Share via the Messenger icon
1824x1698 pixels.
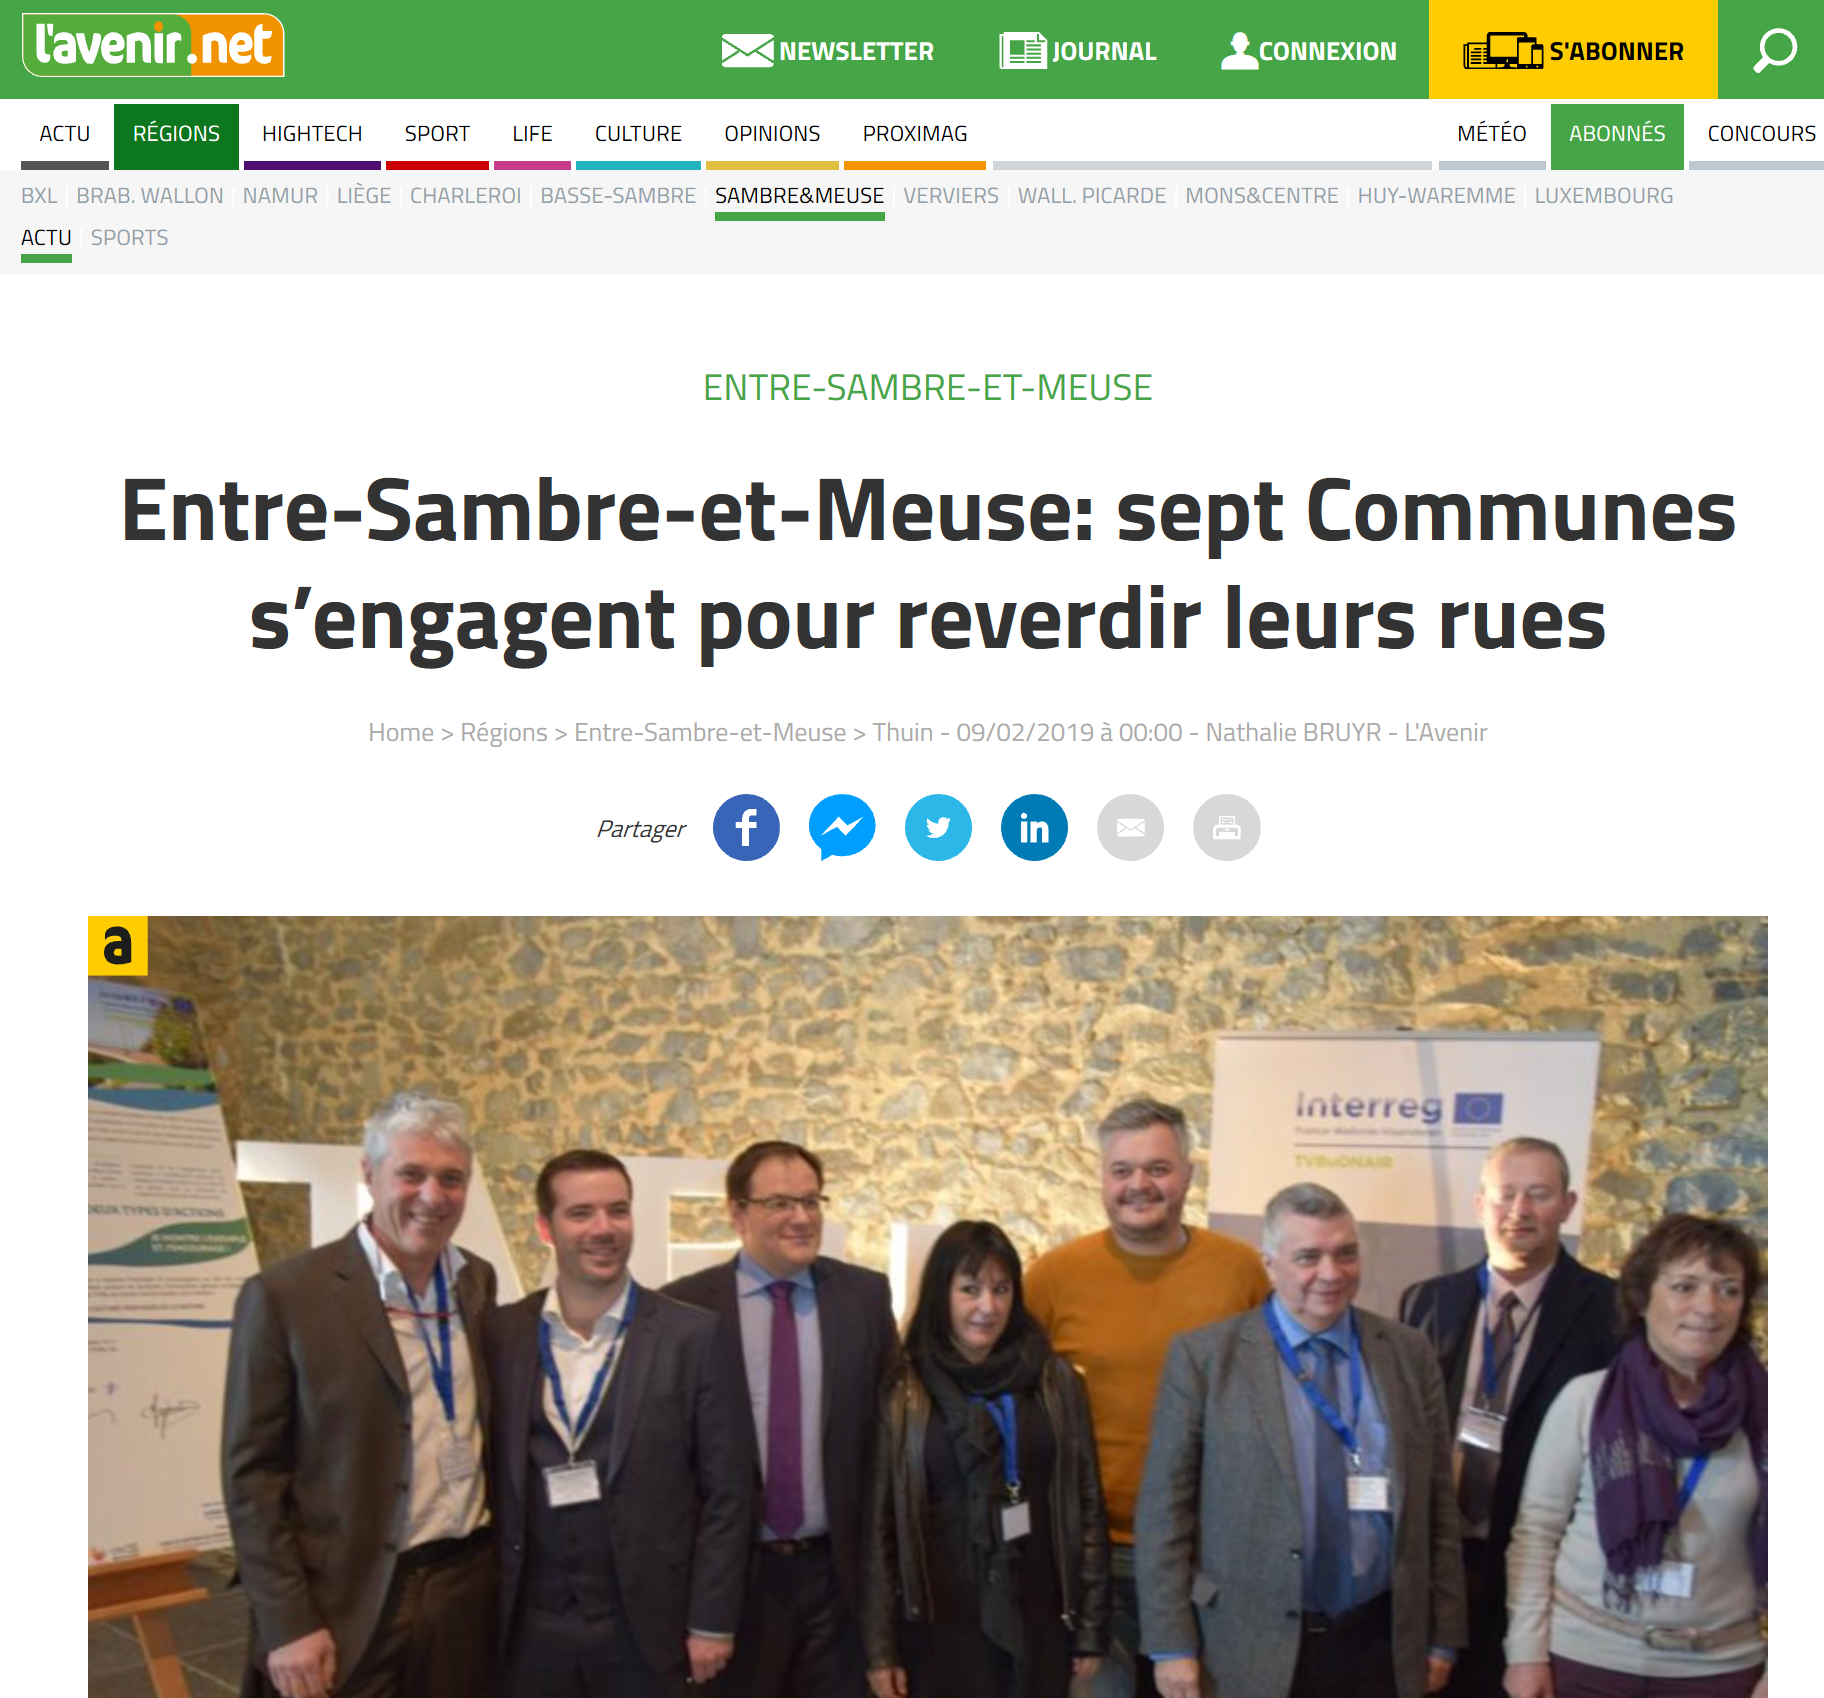click(842, 828)
